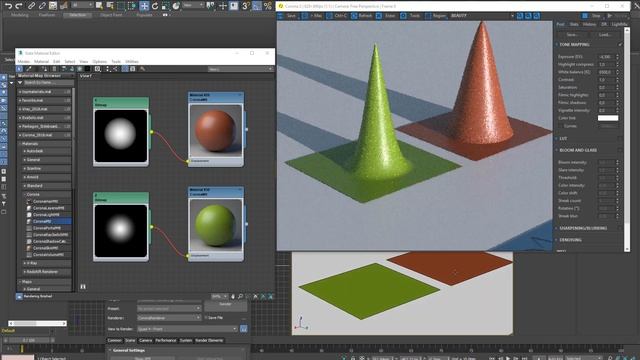
Task: Toggle Window/Crossing selection icon
Action: [132, 6]
